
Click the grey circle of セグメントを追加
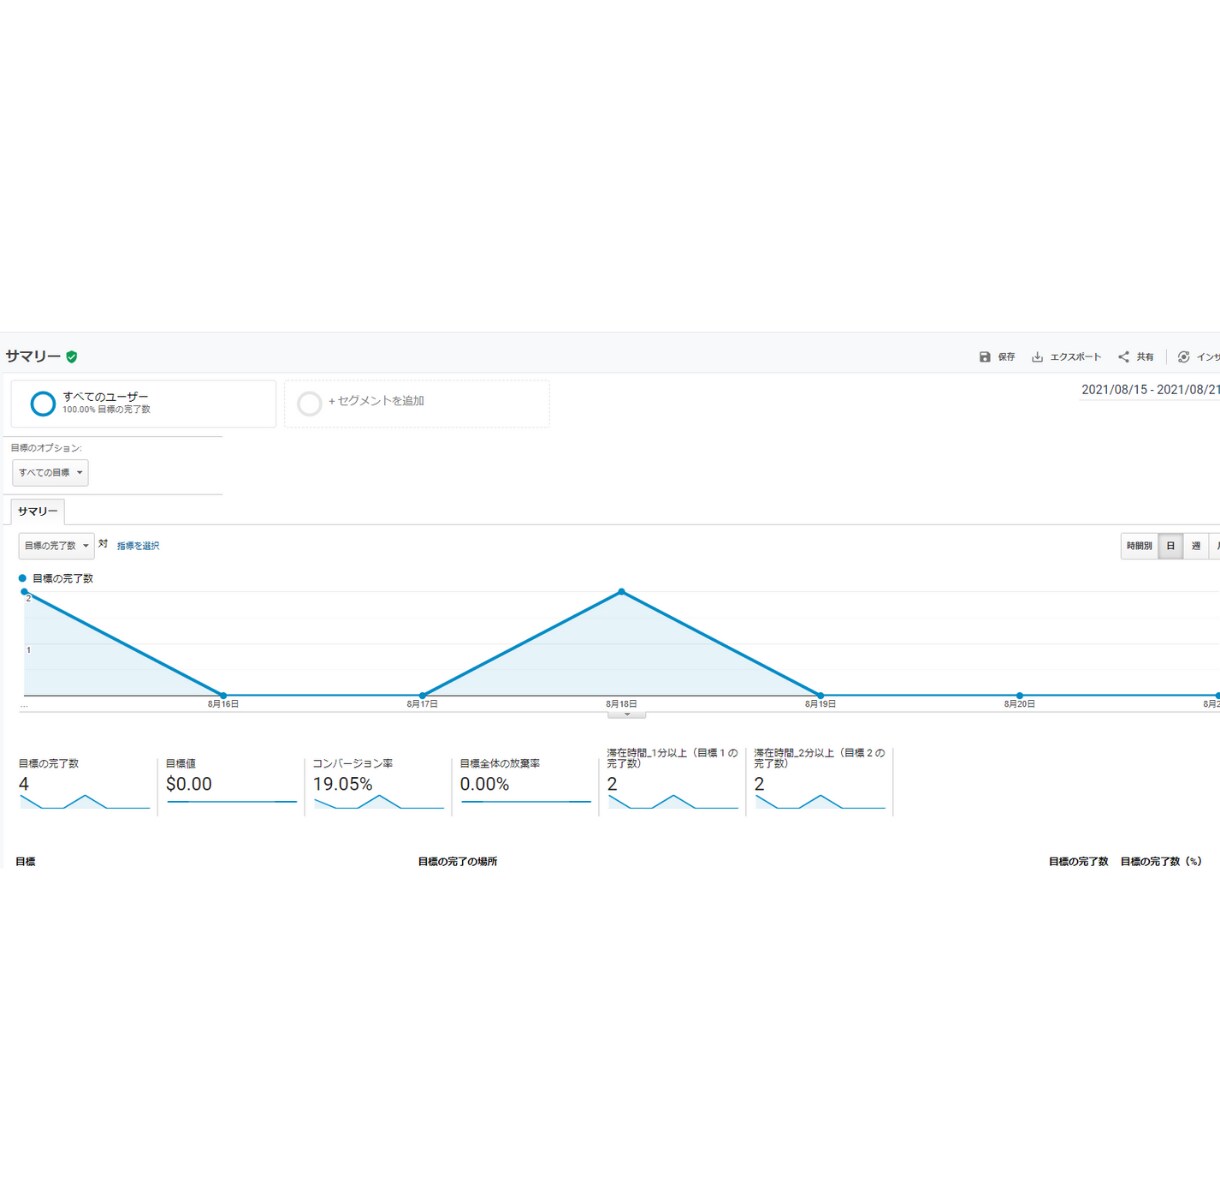tap(310, 403)
